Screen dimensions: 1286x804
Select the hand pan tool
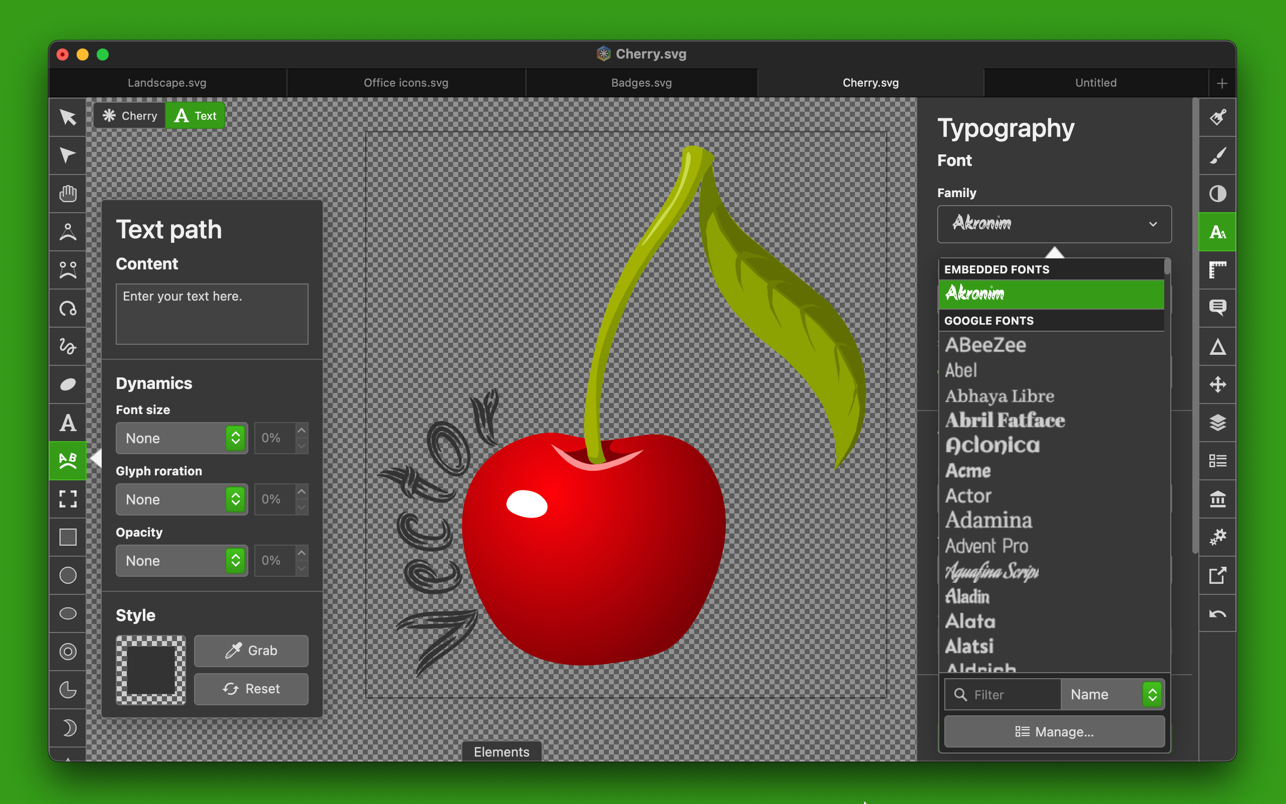pos(68,194)
